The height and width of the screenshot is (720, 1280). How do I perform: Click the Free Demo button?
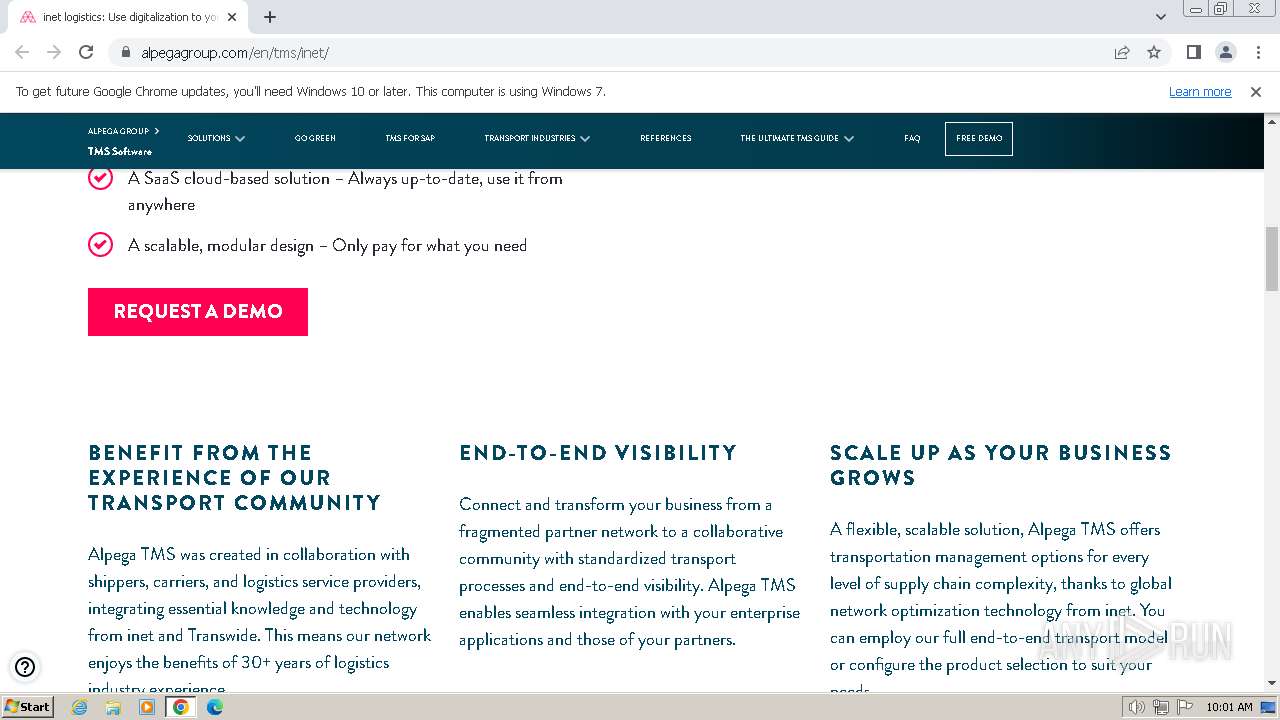(979, 138)
